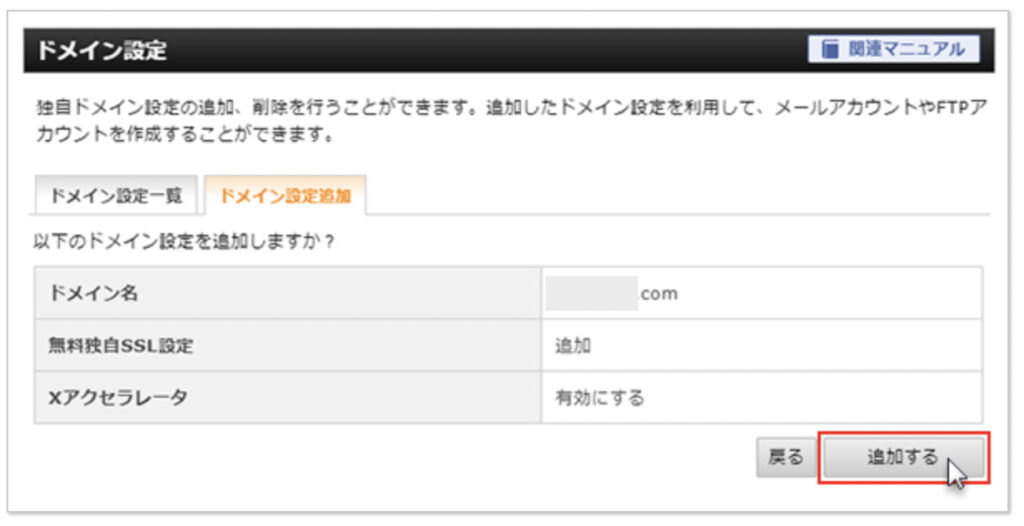The image size is (1024, 526).
Task: Click the second description line カウントを作成することができます
Action: pyautogui.click(x=185, y=135)
